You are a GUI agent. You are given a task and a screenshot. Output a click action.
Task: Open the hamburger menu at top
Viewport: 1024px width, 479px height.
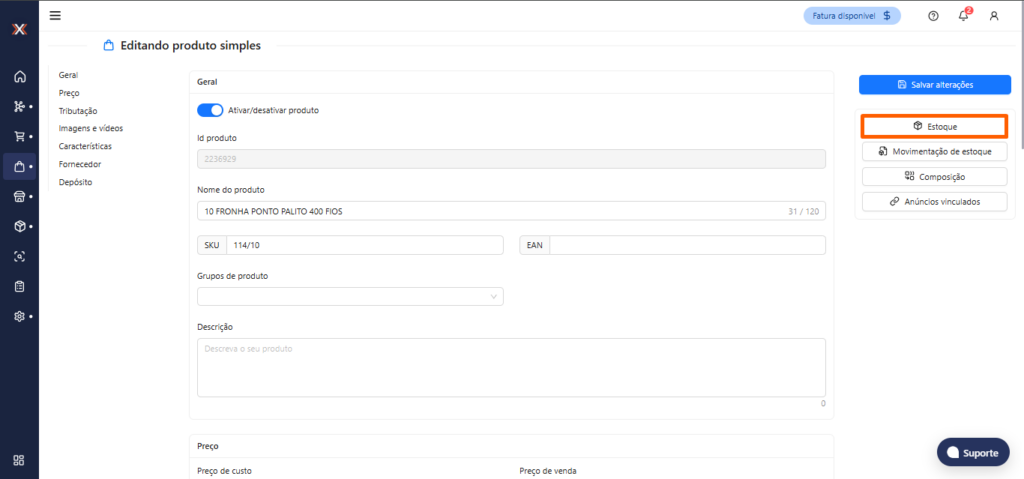(x=55, y=15)
